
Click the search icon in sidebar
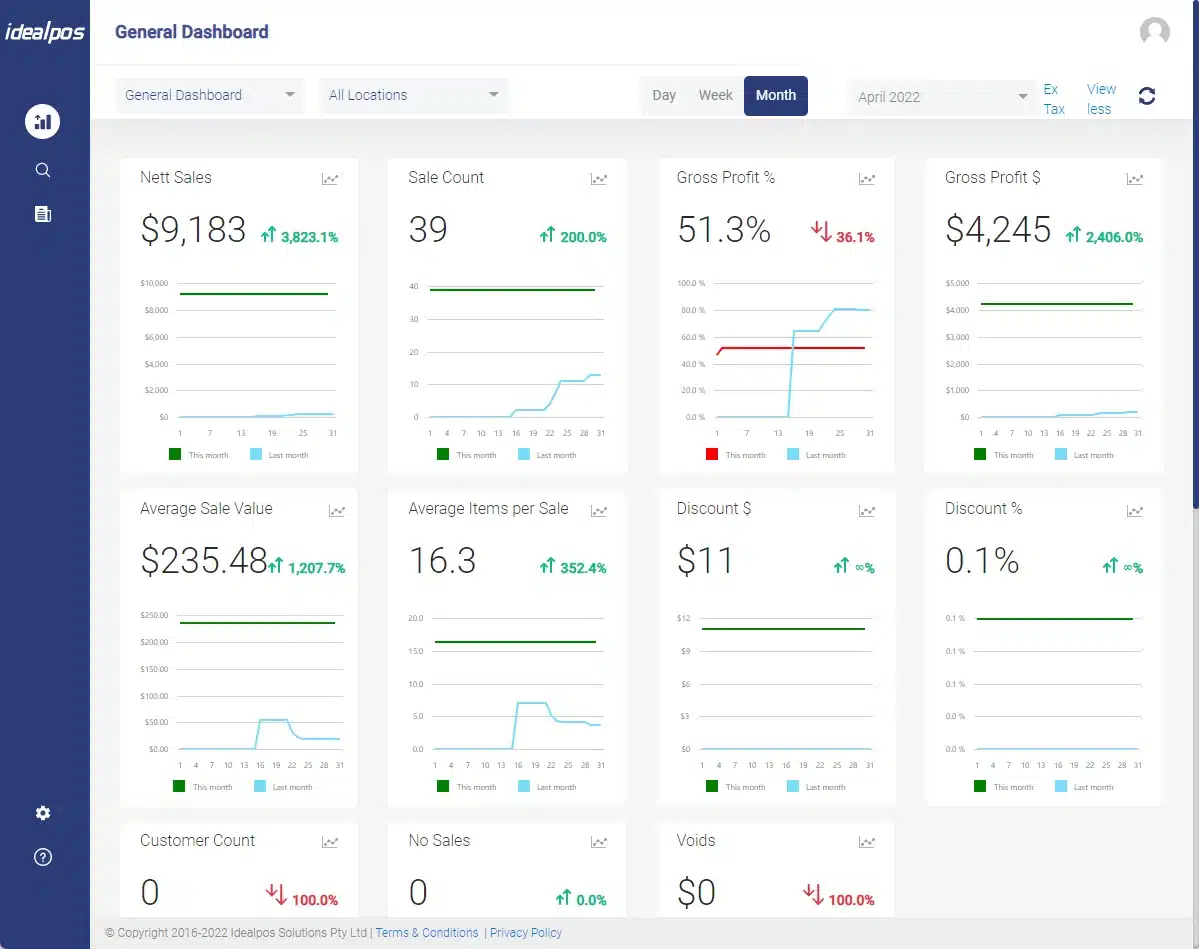coord(43,170)
